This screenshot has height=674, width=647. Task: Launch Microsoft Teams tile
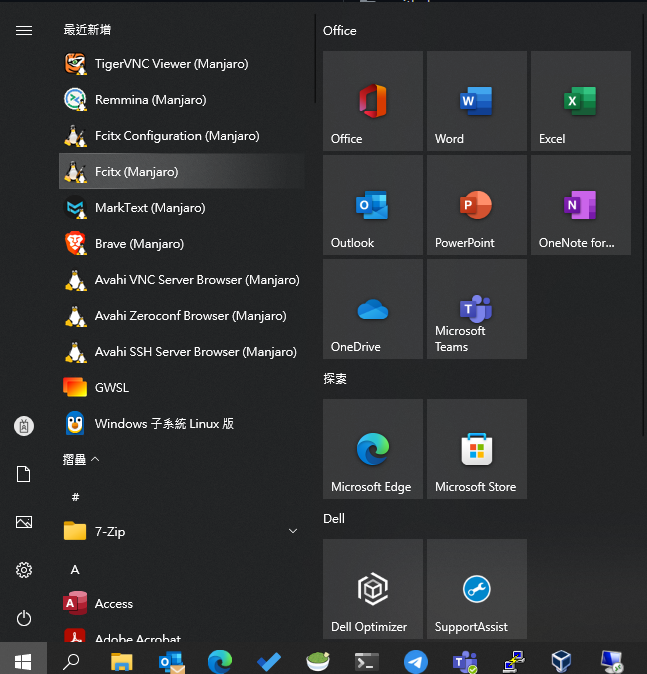click(x=477, y=309)
